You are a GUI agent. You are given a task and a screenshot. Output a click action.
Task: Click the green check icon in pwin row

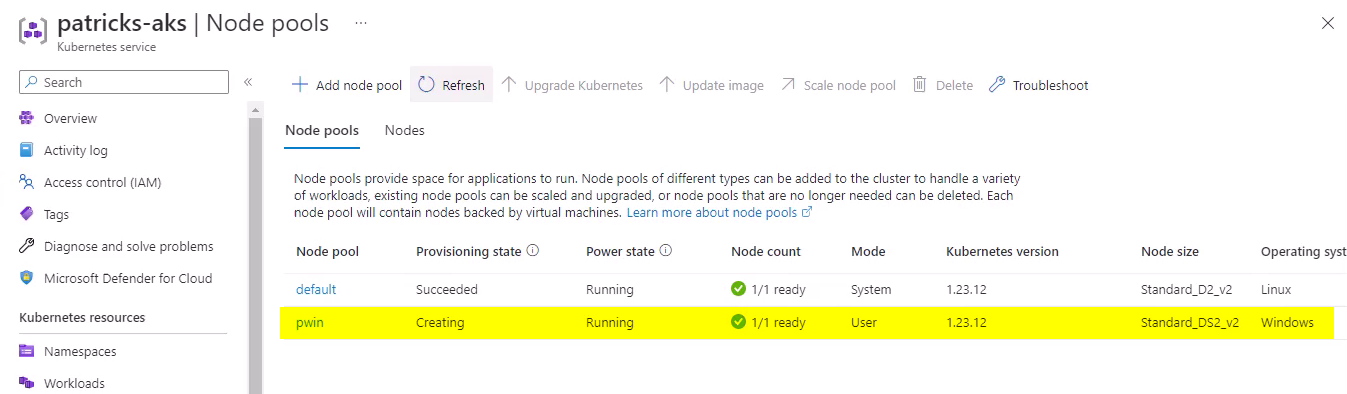point(739,322)
